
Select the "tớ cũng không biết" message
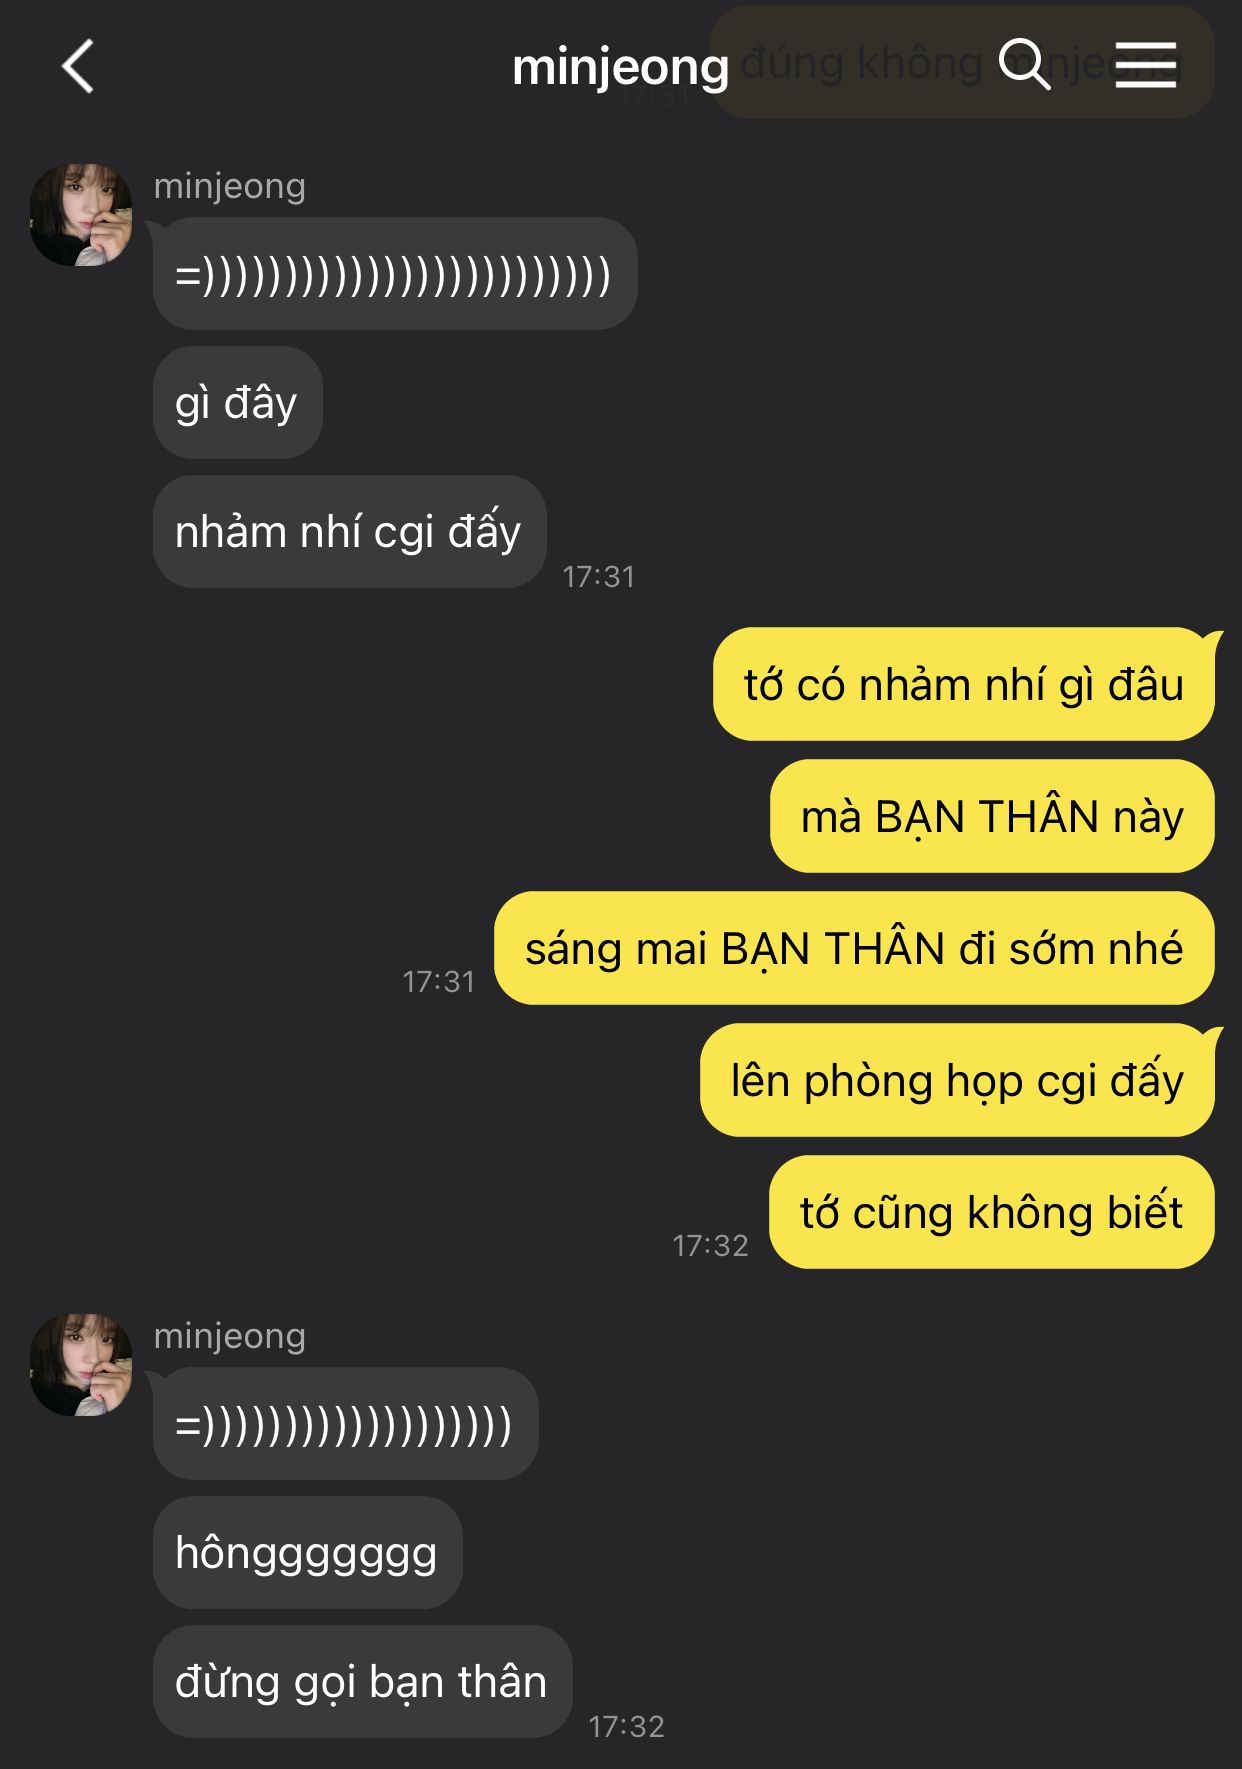991,1213
